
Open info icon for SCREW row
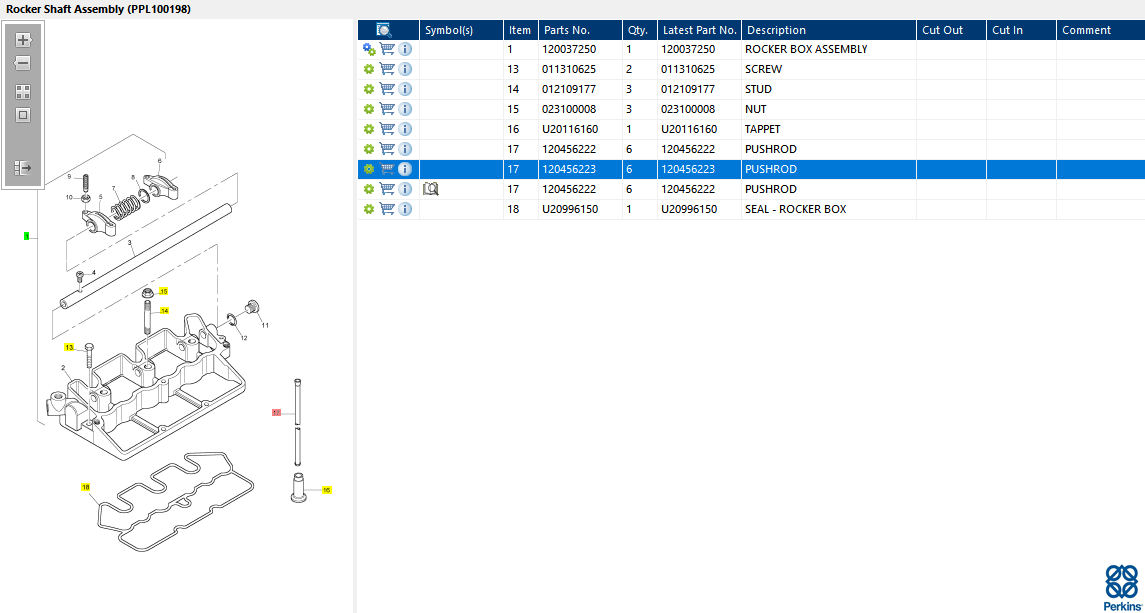405,69
